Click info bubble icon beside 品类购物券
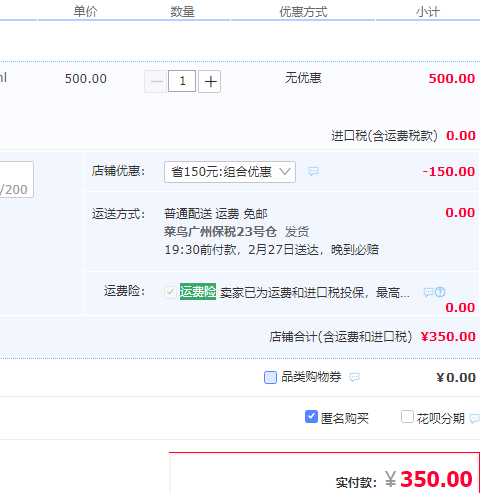 354,377
